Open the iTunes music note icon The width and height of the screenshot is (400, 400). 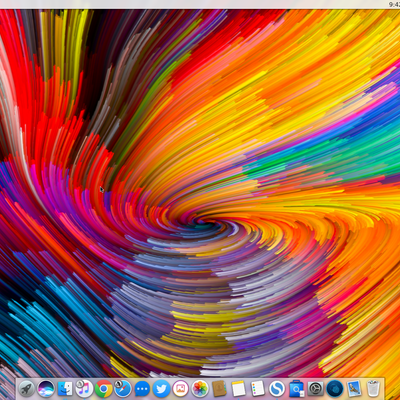(x=84, y=389)
